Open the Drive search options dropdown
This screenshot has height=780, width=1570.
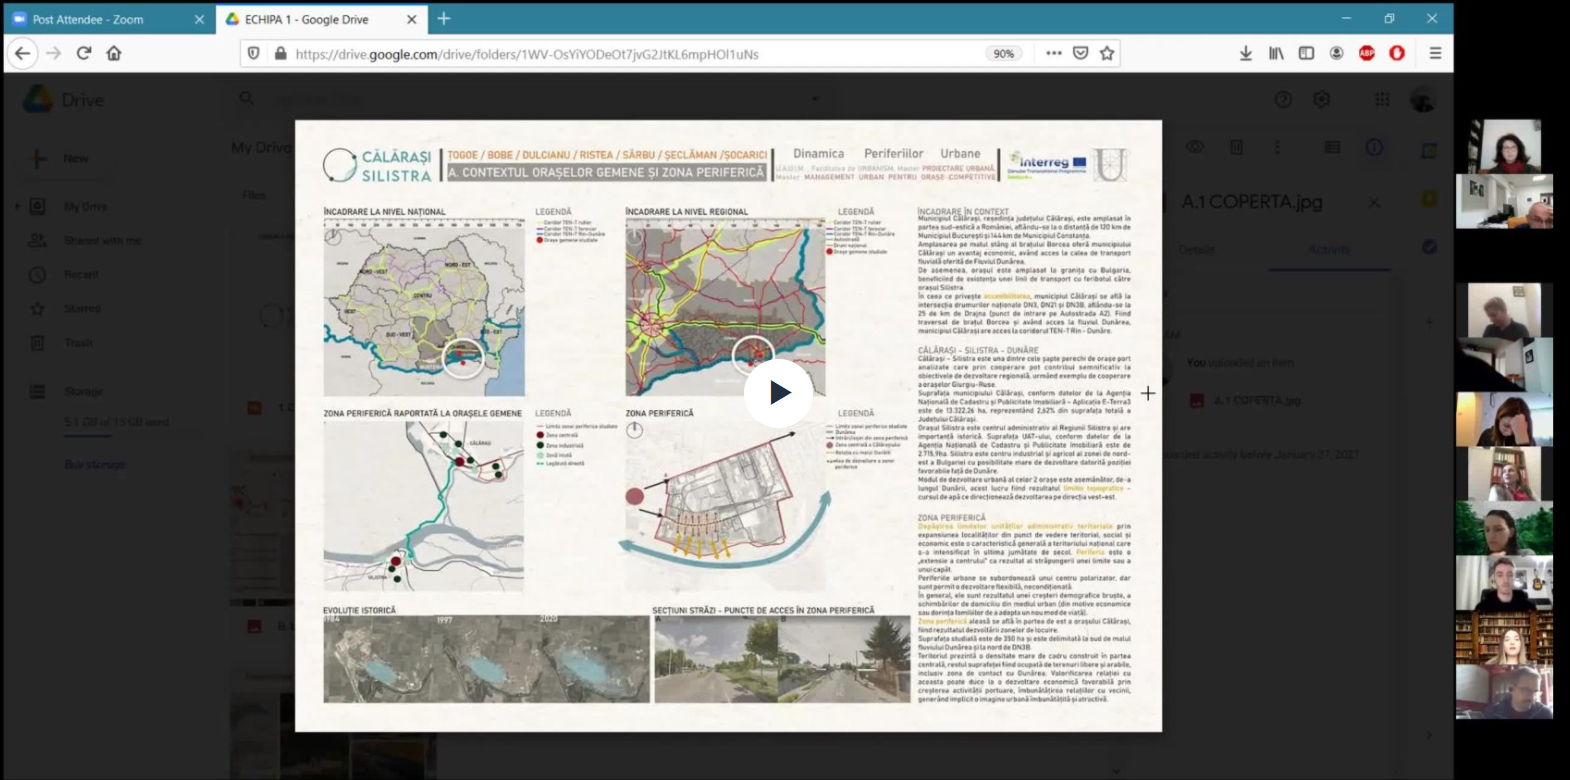pos(815,99)
